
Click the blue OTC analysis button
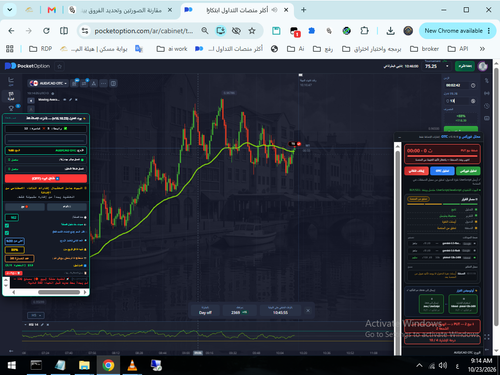click(x=442, y=171)
